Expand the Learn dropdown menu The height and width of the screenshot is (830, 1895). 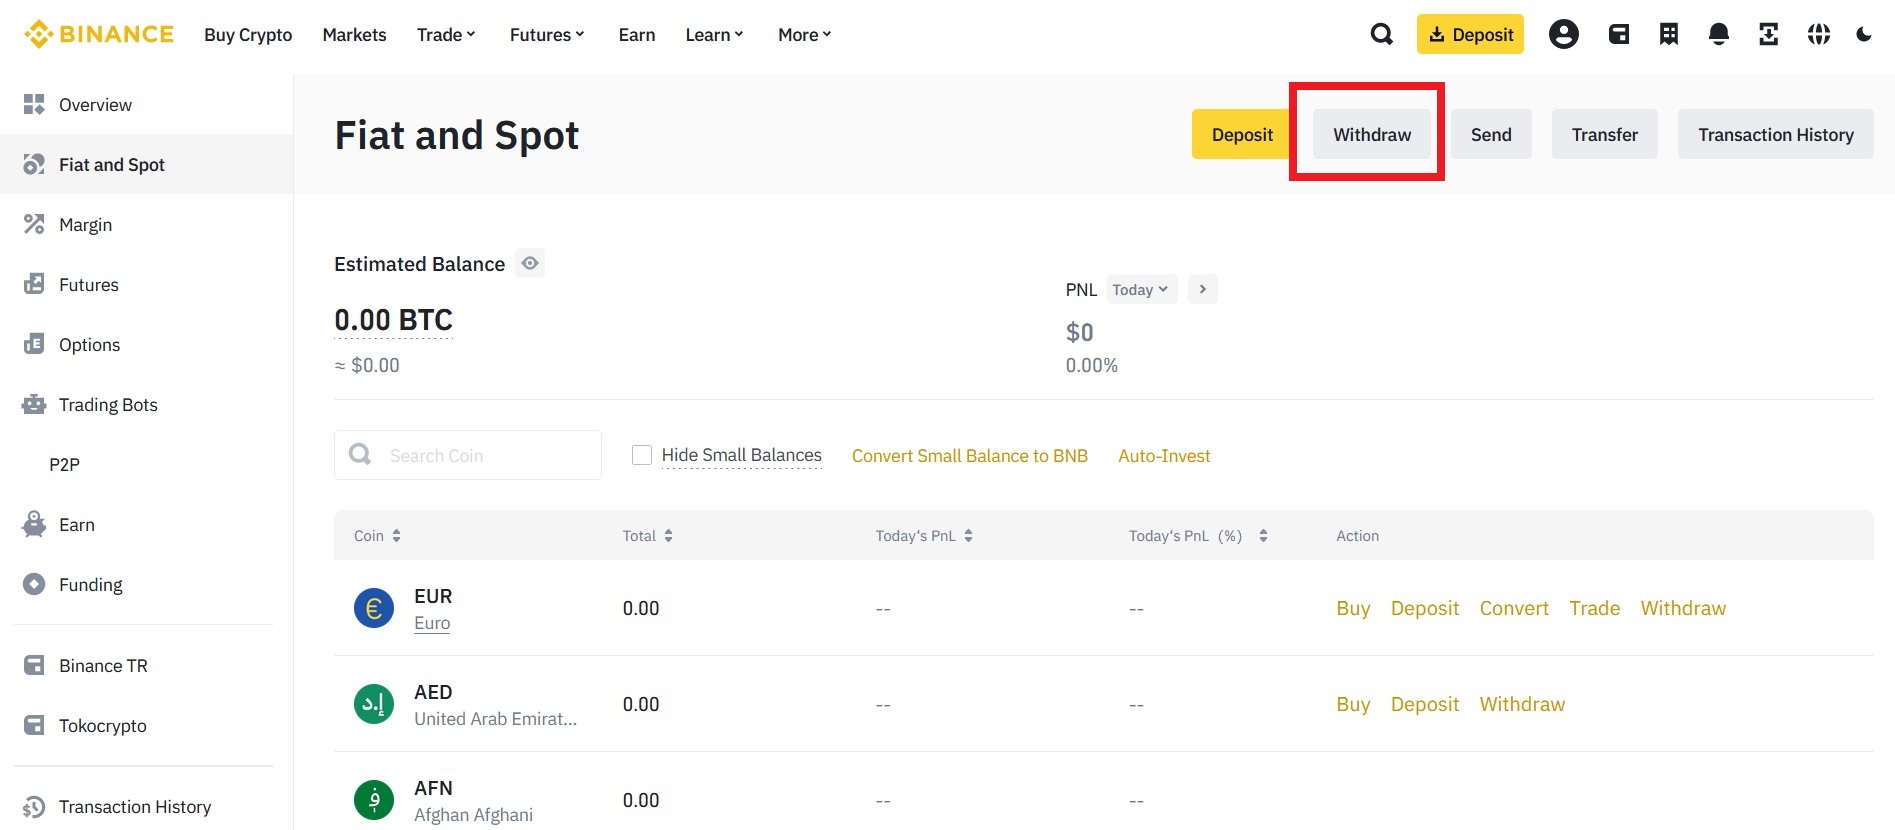point(714,34)
